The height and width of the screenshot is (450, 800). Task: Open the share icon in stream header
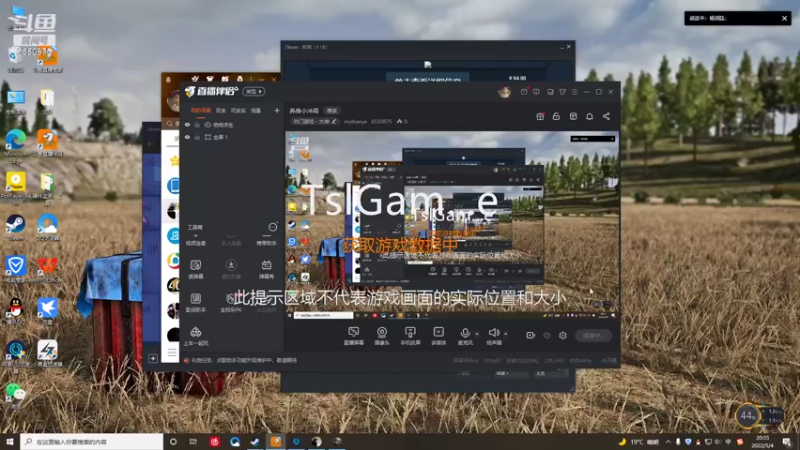(x=606, y=116)
